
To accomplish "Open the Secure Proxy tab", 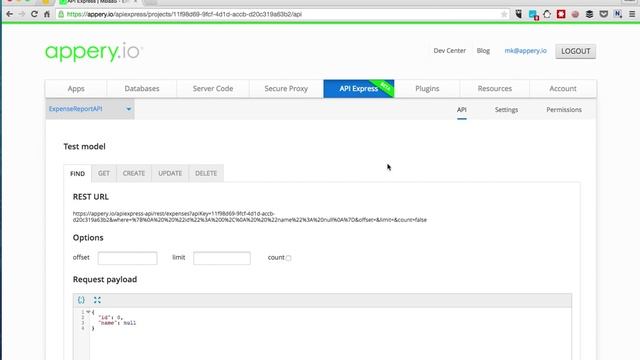I will pos(286,89).
